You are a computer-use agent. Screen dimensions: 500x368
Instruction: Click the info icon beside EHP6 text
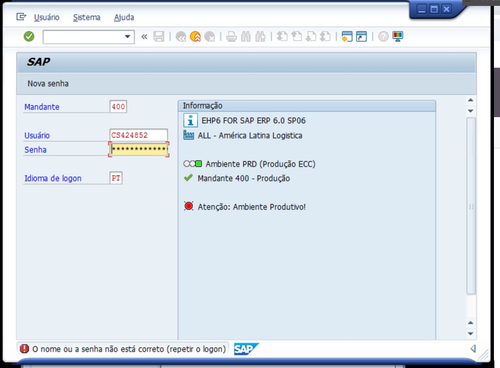coord(190,120)
